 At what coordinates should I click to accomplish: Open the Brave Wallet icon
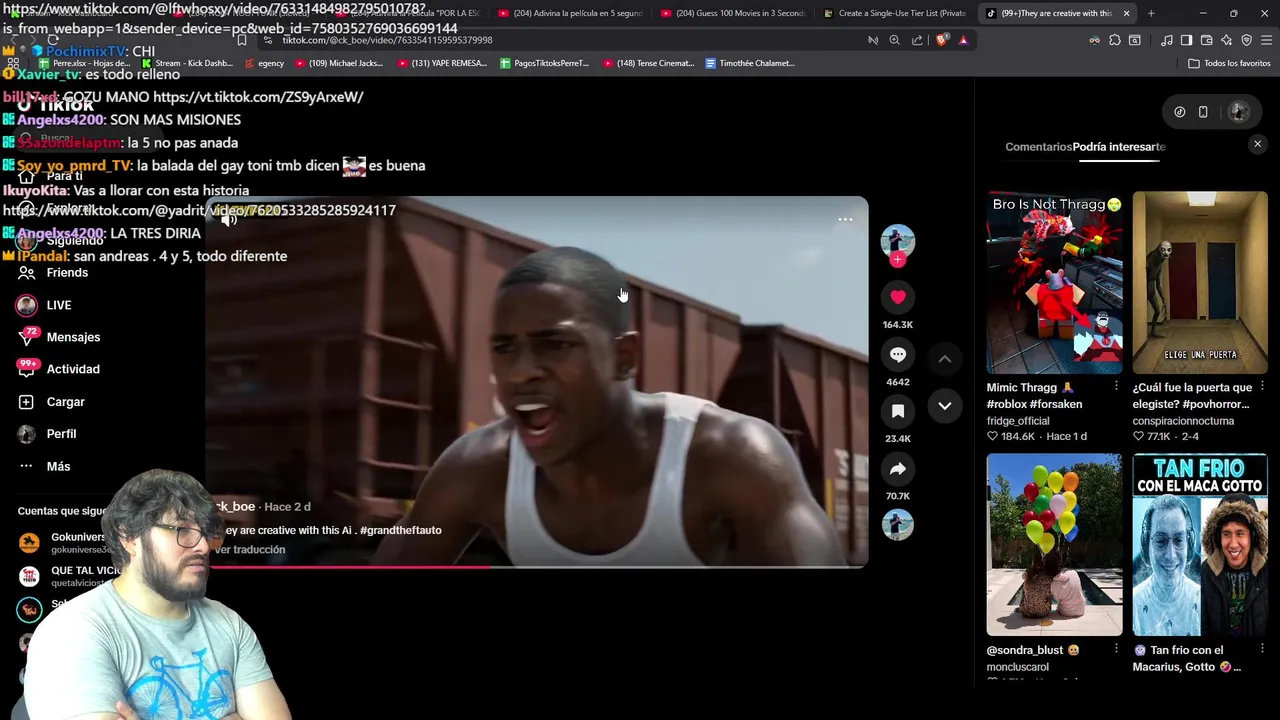[1206, 40]
